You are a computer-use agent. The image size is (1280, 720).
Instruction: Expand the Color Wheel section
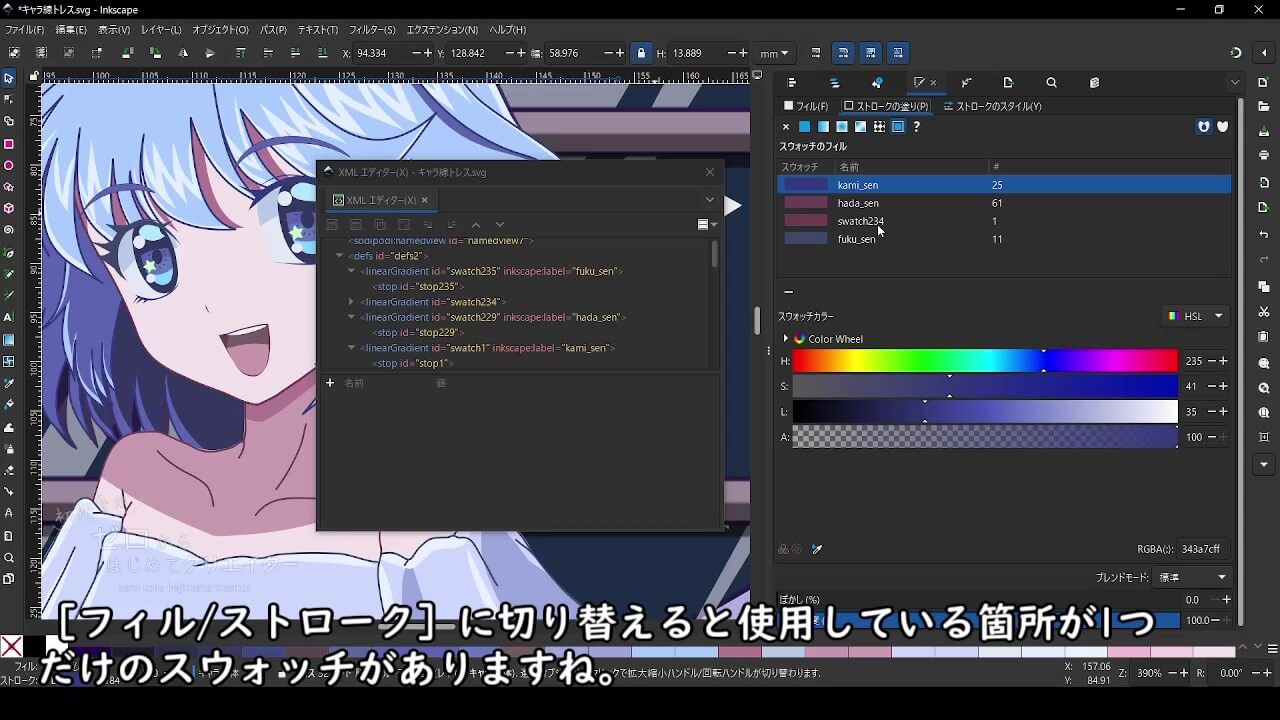786,339
